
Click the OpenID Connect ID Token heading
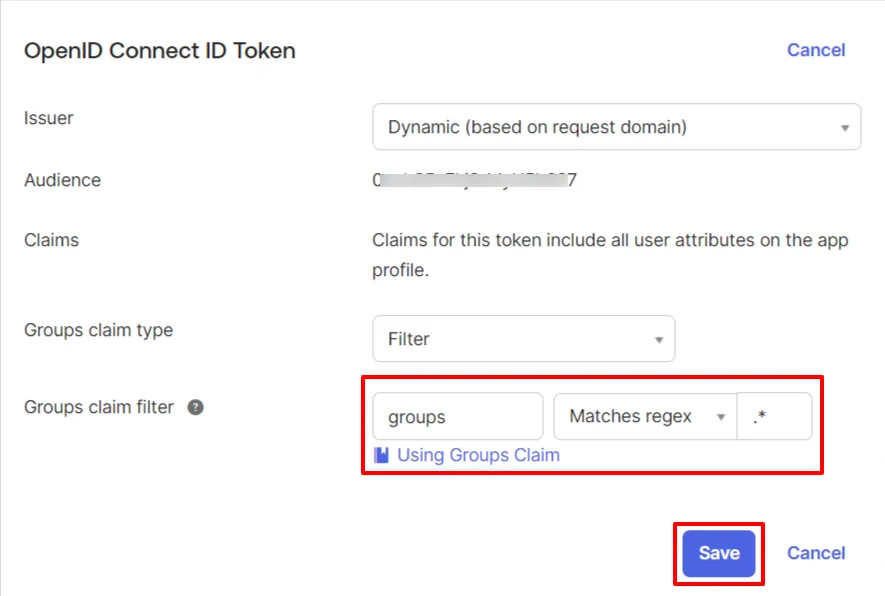159,50
